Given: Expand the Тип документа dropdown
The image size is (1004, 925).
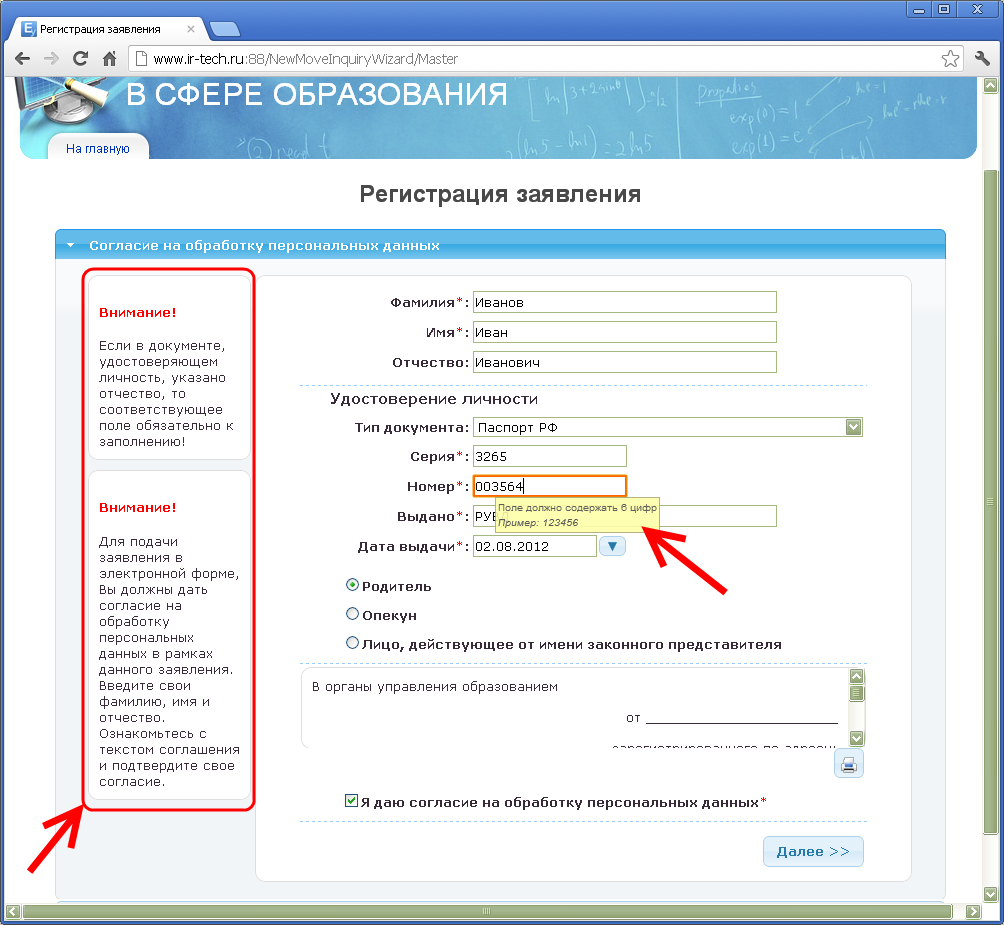Looking at the screenshot, I should click(x=854, y=427).
